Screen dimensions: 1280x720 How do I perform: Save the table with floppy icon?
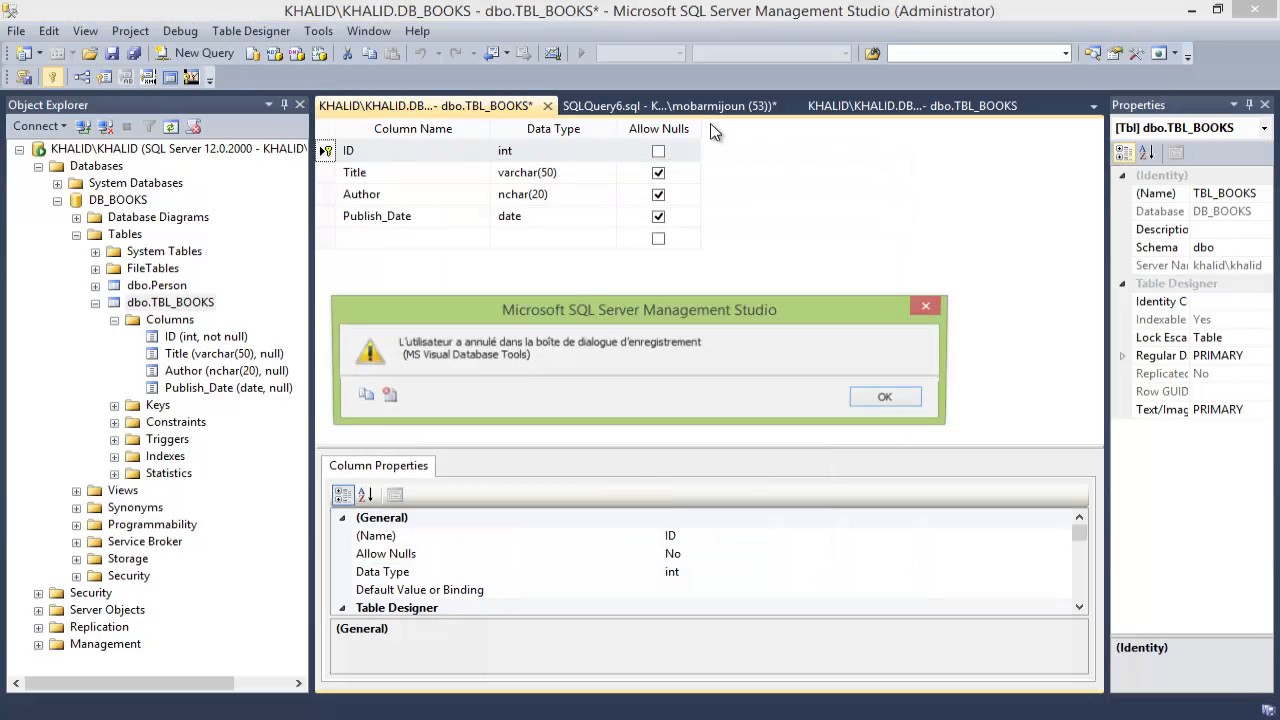112,53
